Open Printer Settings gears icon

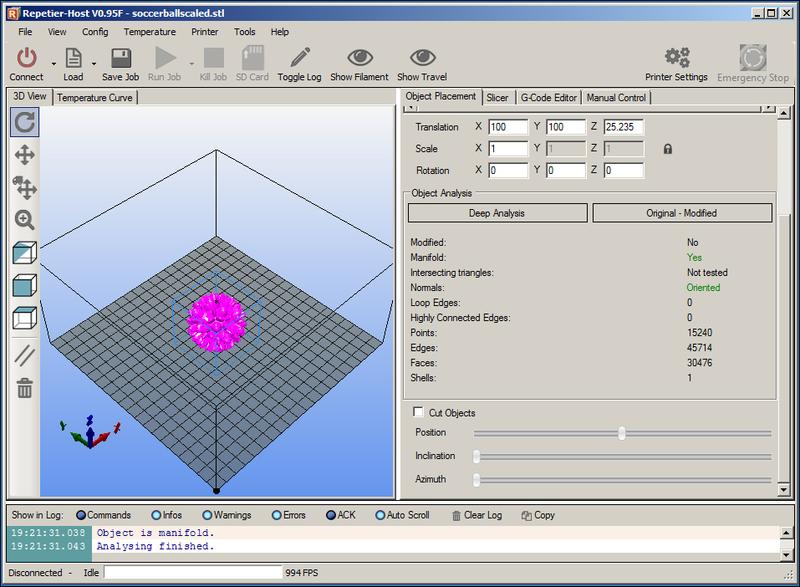click(676, 59)
